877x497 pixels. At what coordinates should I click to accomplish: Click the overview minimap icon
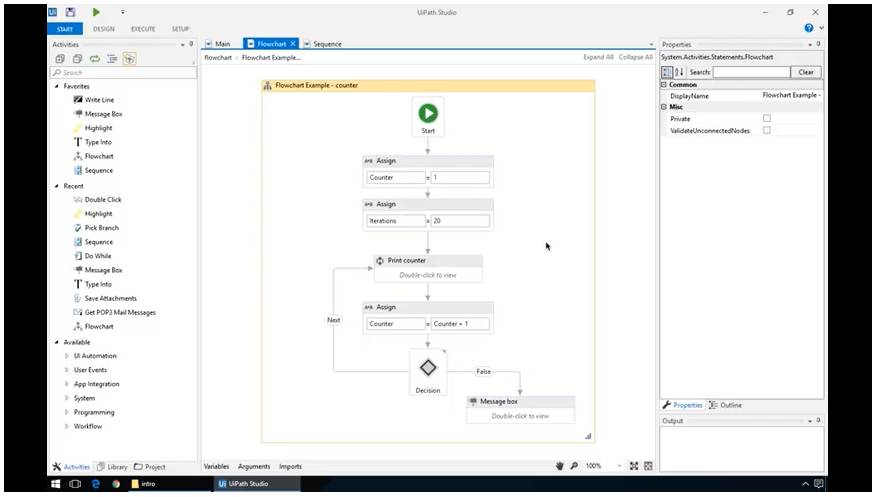(648, 466)
